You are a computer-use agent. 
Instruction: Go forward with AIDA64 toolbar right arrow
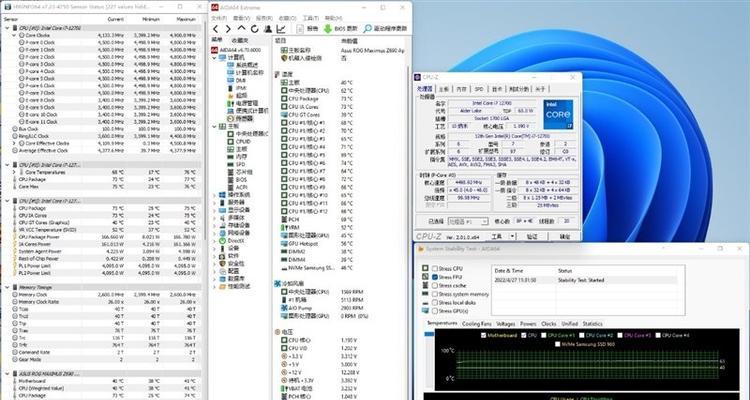[x=228, y=29]
